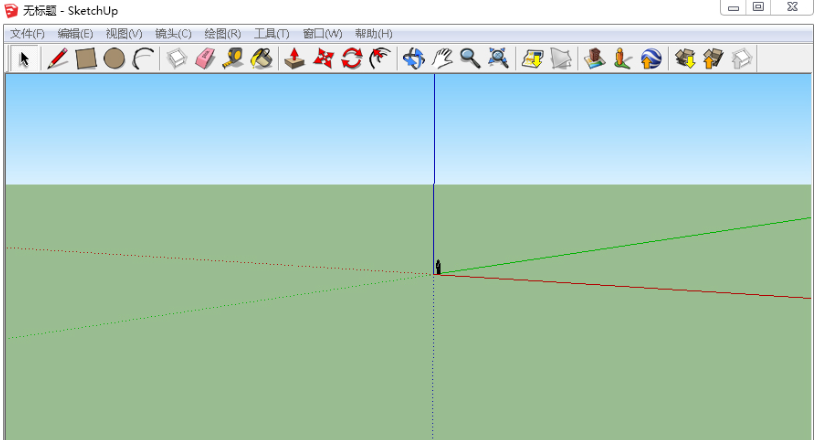The width and height of the screenshot is (815, 440).
Task: Select the arrow Select tool
Action: coord(24,59)
